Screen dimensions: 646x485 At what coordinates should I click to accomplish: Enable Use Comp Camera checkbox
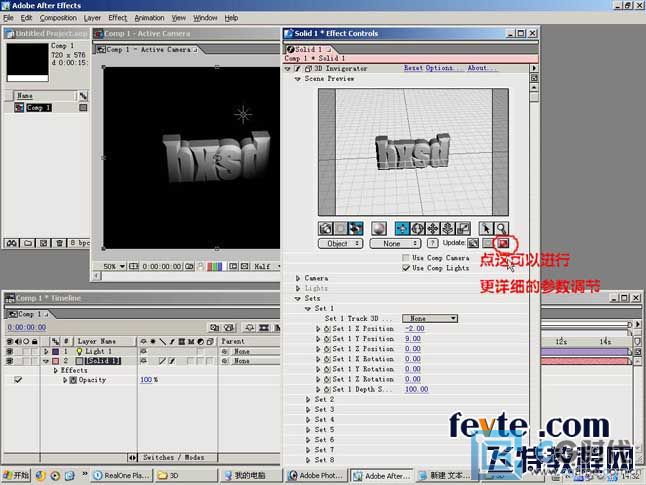pos(406,258)
